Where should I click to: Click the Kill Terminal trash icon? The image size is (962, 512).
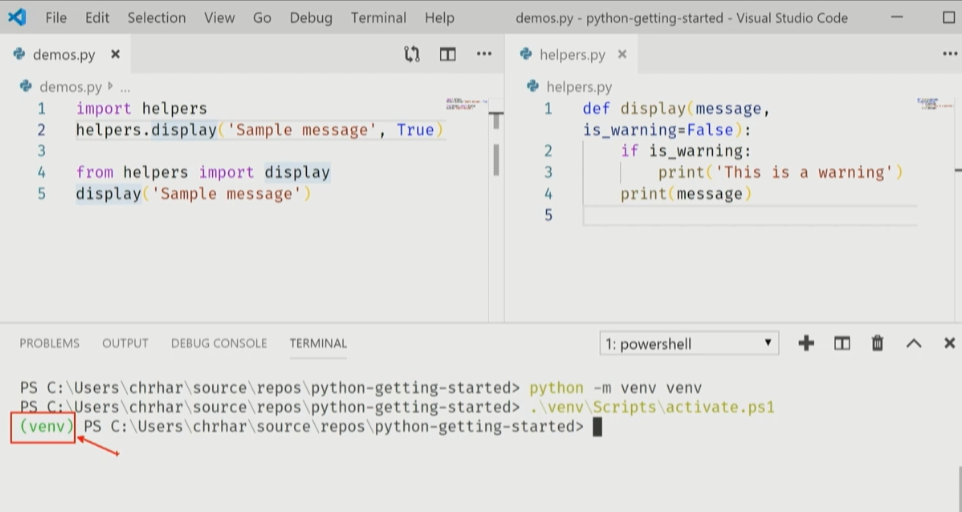click(x=877, y=343)
